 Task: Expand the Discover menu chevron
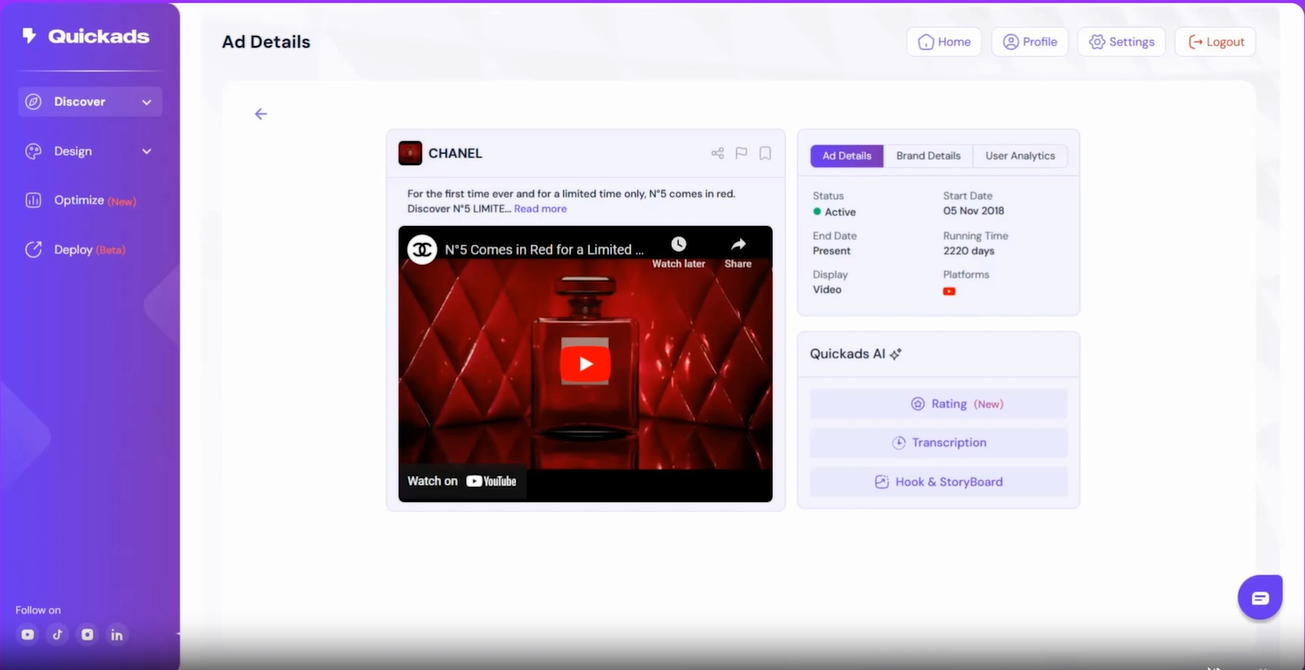pyautogui.click(x=146, y=101)
